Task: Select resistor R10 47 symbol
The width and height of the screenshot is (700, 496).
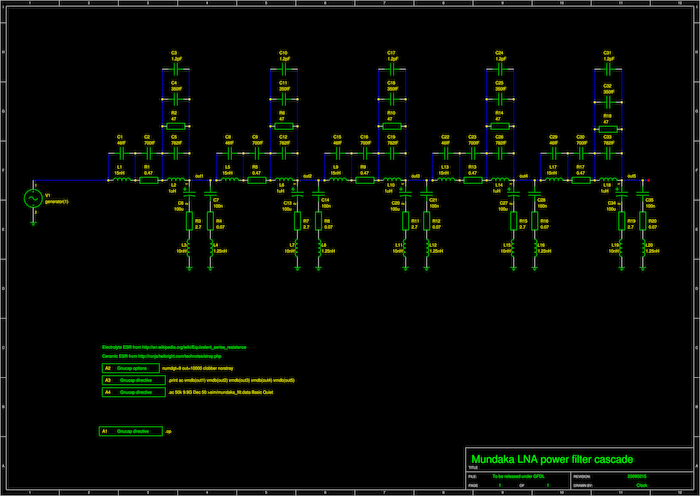Action: point(392,126)
